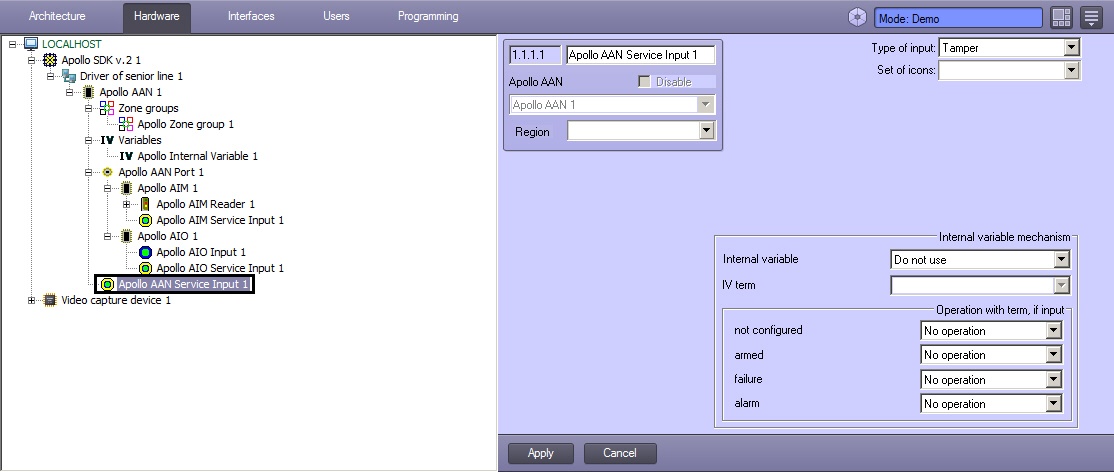The width and height of the screenshot is (1114, 472).
Task: Open the Internal variable dropdown
Action: 1061,259
